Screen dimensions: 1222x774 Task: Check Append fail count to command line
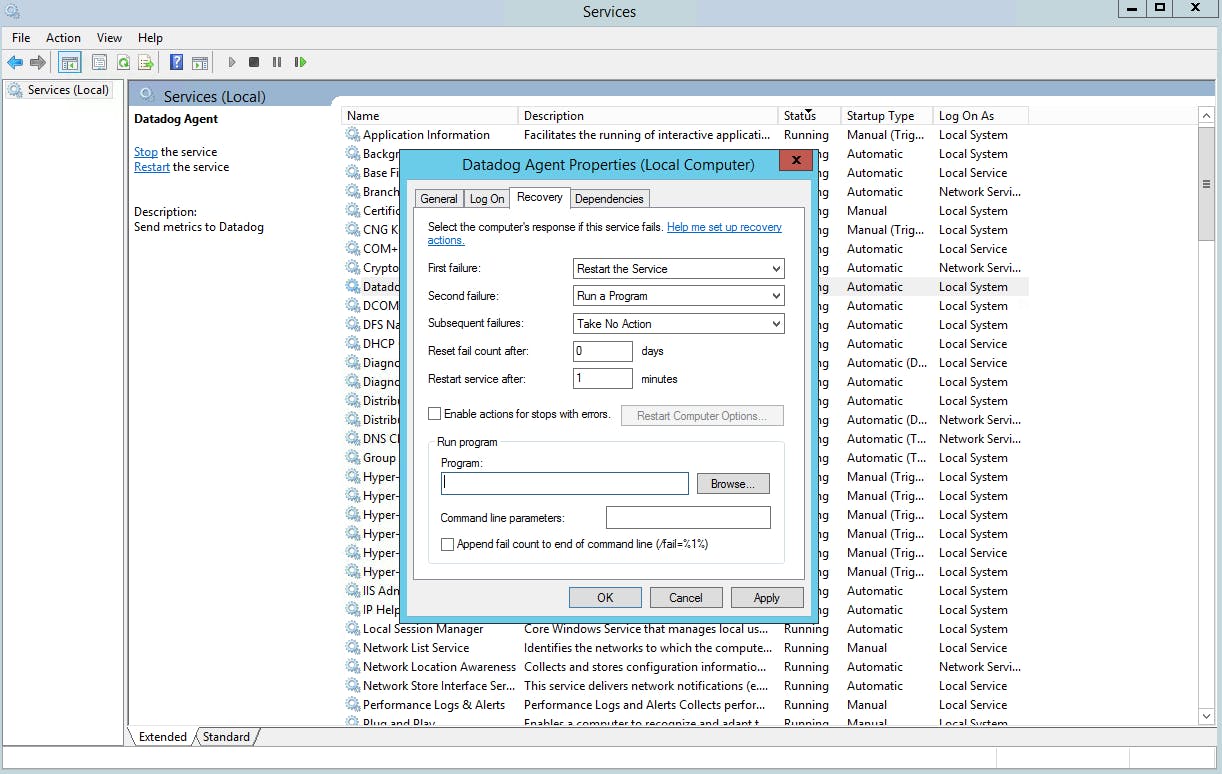pyautogui.click(x=448, y=544)
